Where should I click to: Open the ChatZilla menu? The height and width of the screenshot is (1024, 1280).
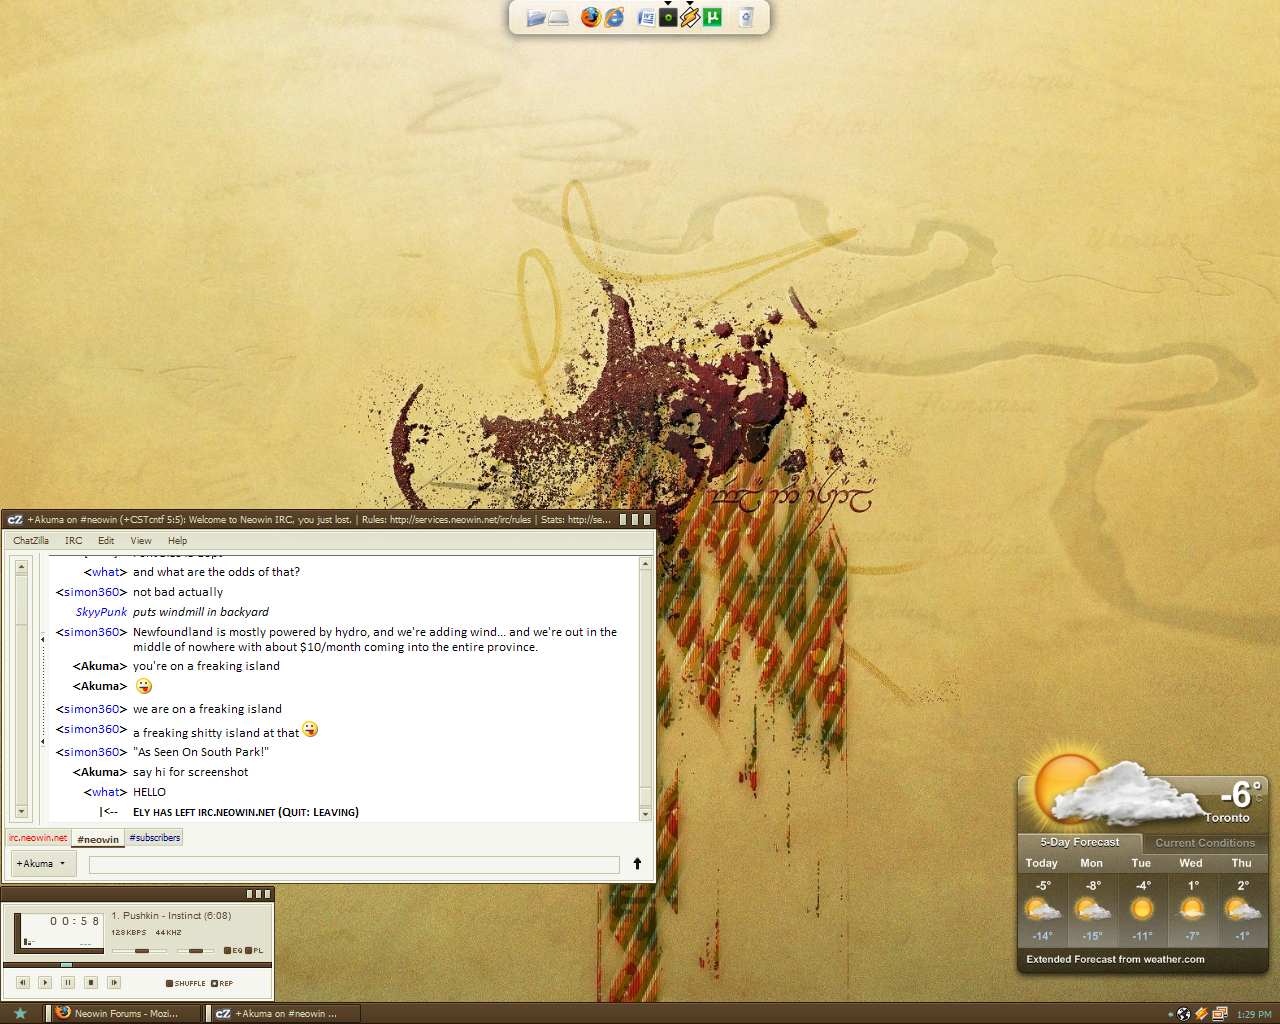[31, 541]
